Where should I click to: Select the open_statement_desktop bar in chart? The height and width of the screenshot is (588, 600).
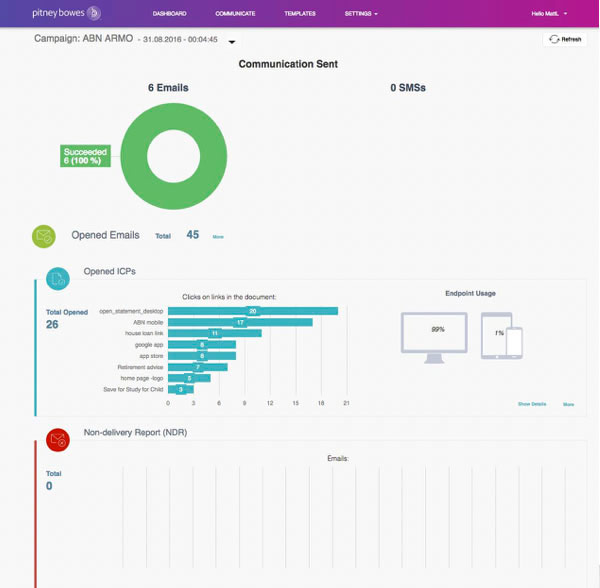(x=252, y=311)
